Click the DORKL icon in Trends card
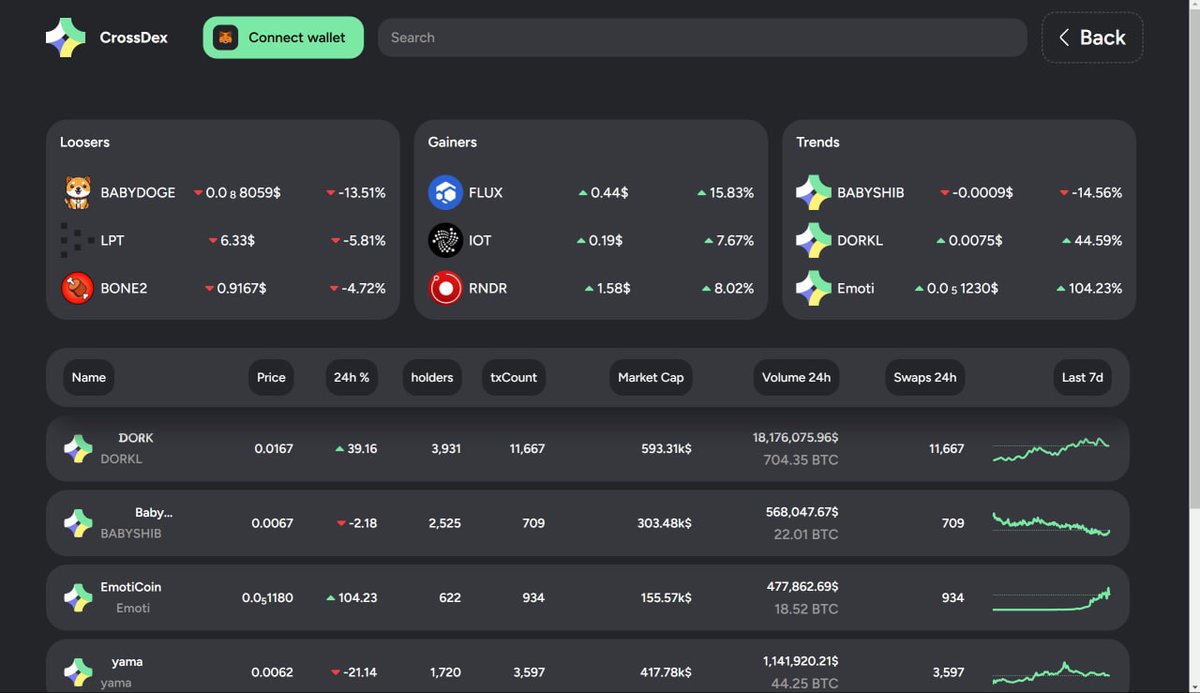The image size is (1200, 693). 813,240
